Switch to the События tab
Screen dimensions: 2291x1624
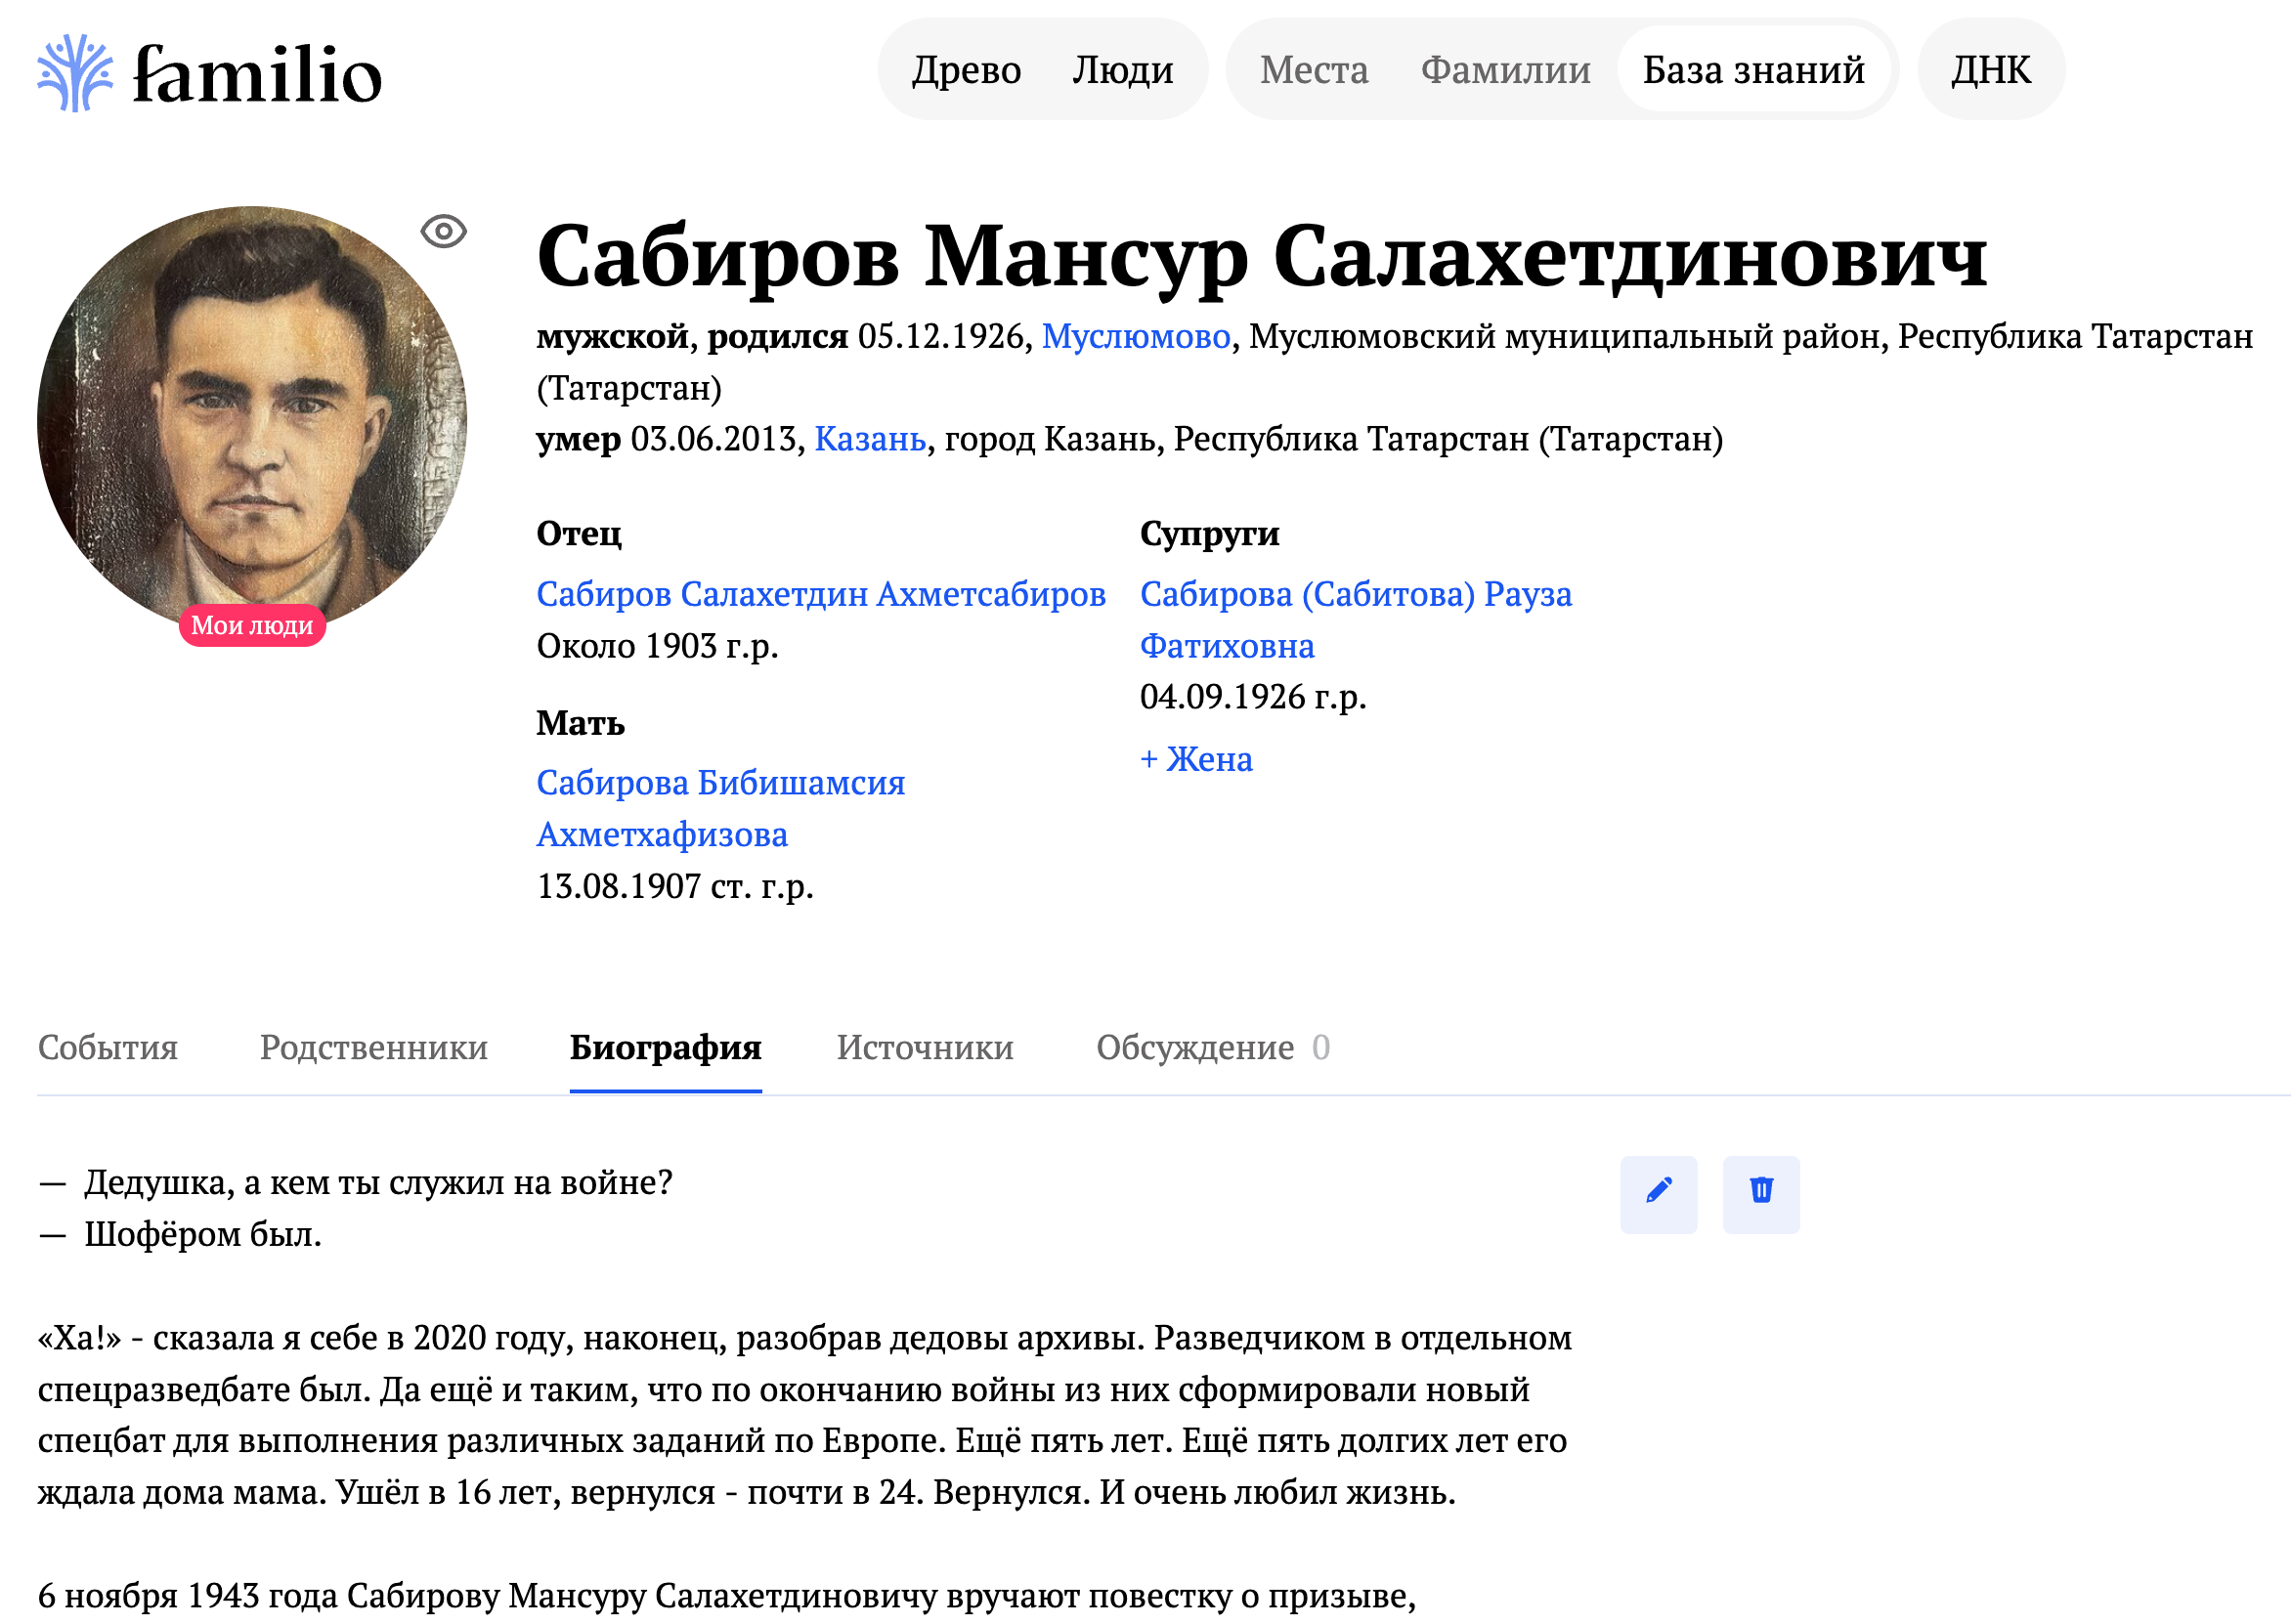[x=106, y=1047]
